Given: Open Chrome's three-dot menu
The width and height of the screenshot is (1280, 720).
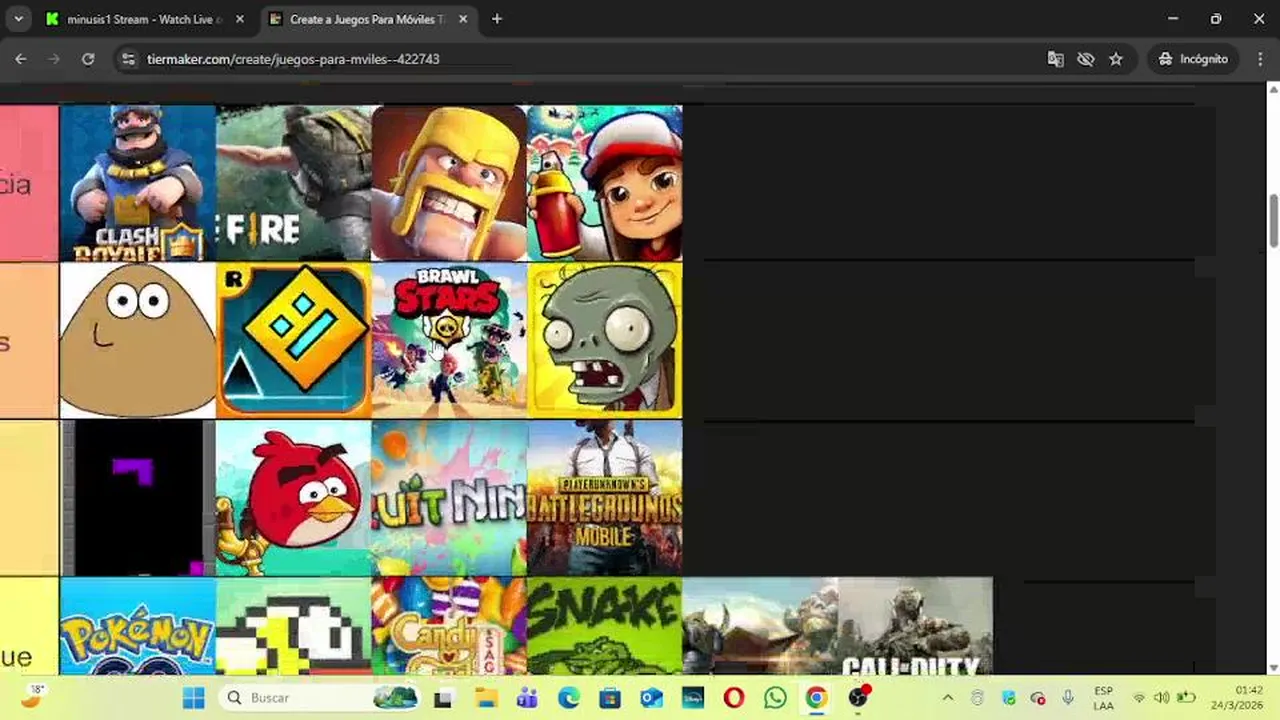Looking at the screenshot, I should [x=1260, y=59].
